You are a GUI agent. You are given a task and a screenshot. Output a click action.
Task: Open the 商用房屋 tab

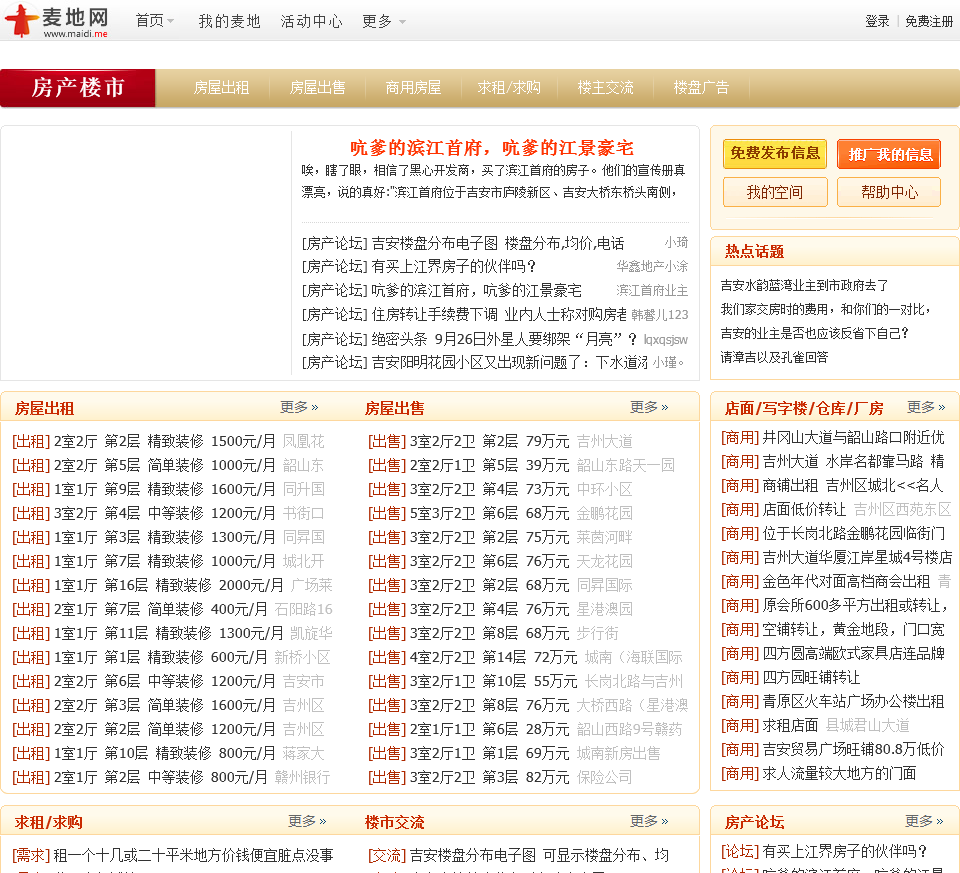point(413,88)
